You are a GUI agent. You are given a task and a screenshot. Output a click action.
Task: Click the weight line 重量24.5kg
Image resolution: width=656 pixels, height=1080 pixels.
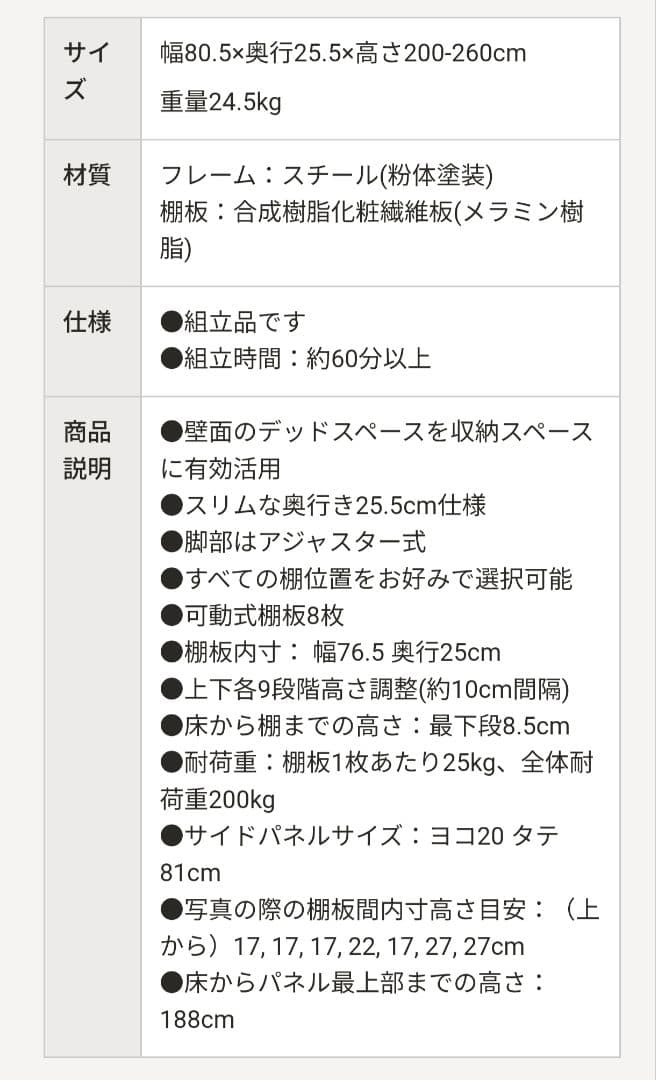pos(221,102)
